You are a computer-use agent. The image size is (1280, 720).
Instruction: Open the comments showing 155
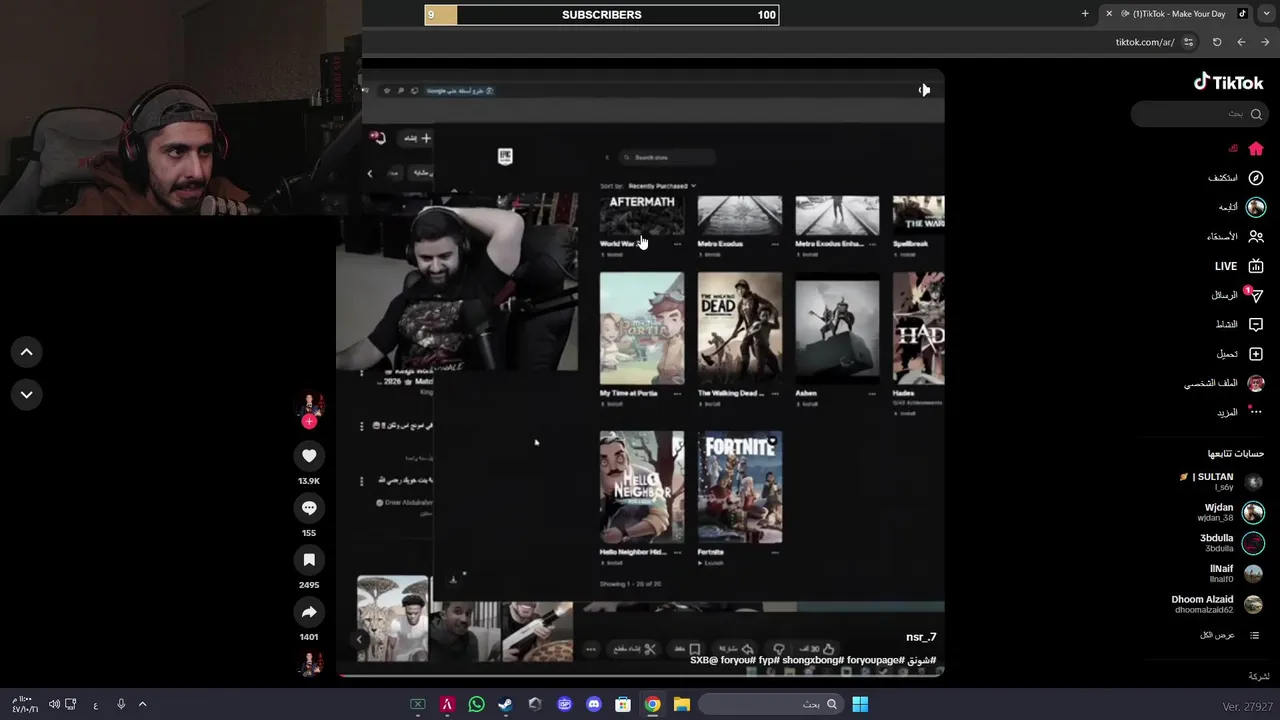[x=309, y=508]
